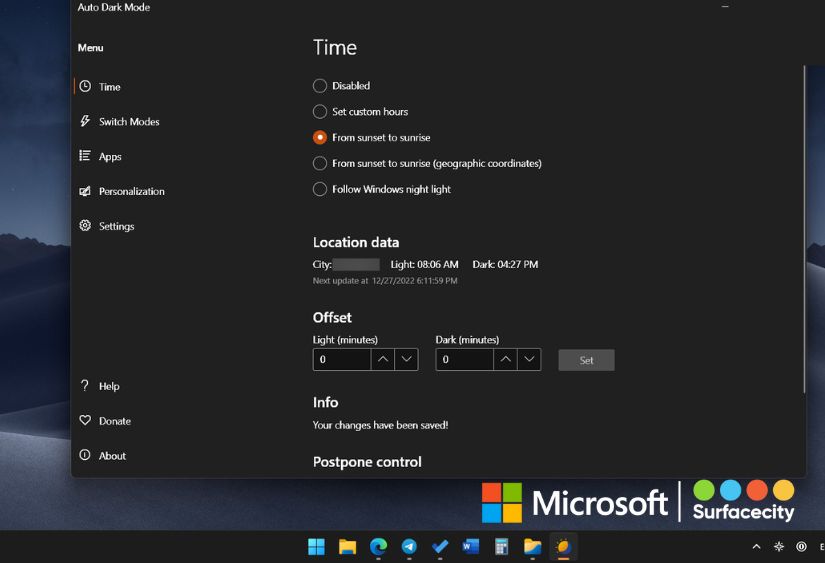Image resolution: width=825 pixels, height=563 pixels.
Task: Increase the Light minutes offset
Action: [x=383, y=360]
